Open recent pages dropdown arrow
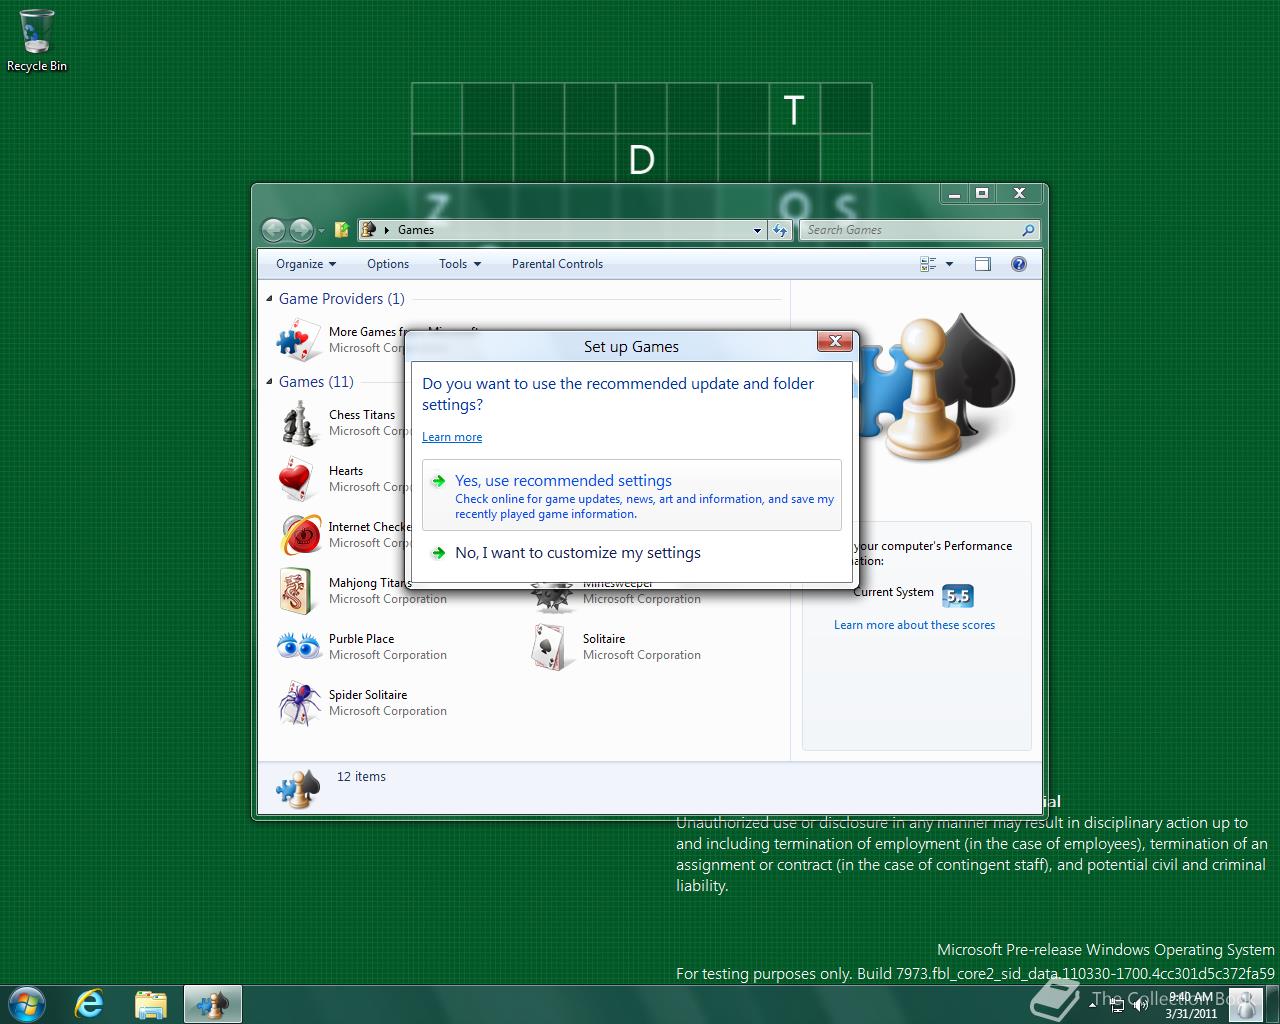 pyautogui.click(x=321, y=231)
